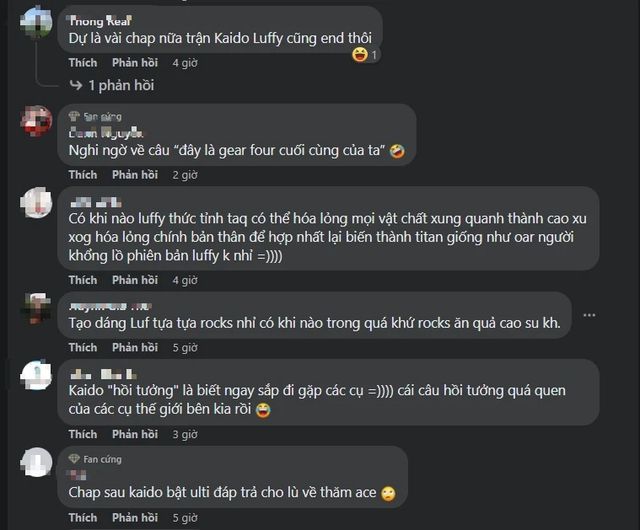
Task: Click the reply arrow icon beside 1 phản hồi
Action: pyautogui.click(x=76, y=85)
